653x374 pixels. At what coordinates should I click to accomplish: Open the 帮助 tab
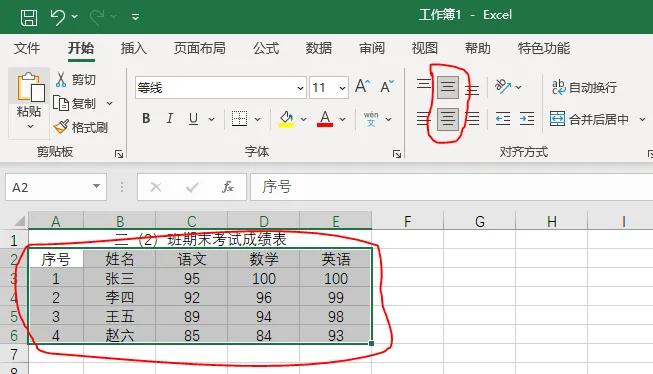[478, 48]
